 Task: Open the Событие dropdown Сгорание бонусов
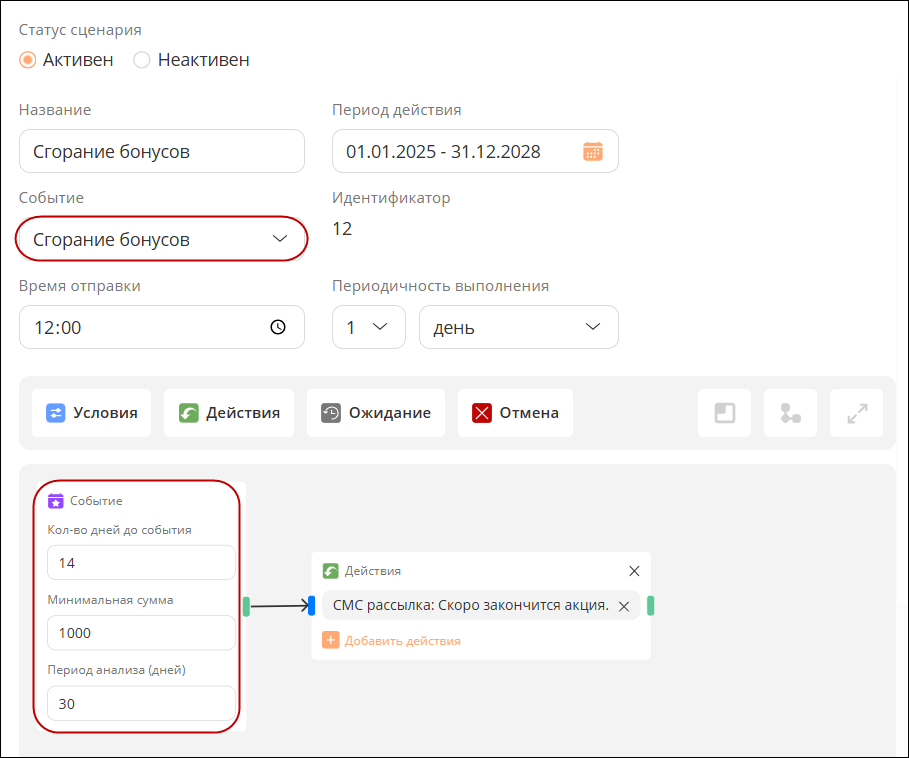(x=162, y=239)
